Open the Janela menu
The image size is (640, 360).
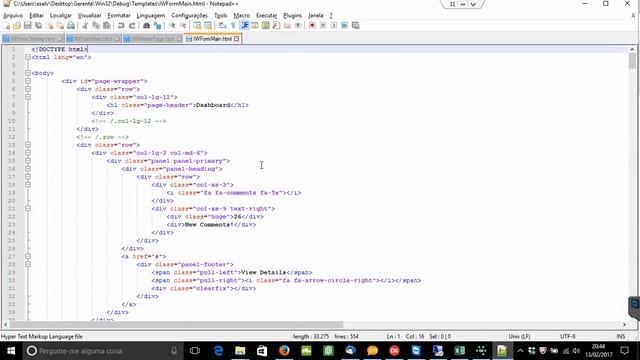316,16
